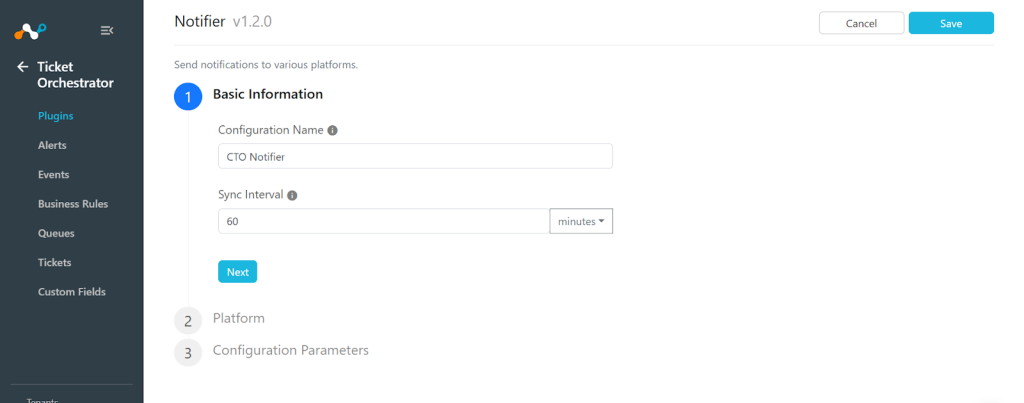
Task: Select step 3 circle icon
Action: [188, 353]
